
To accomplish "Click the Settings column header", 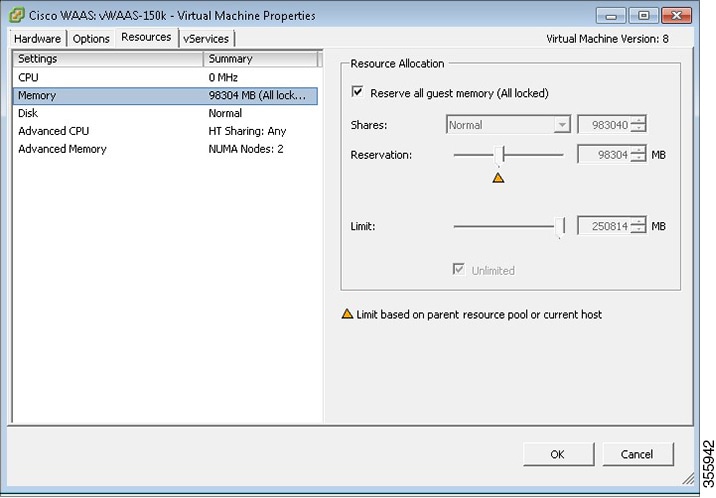I will [108, 59].
